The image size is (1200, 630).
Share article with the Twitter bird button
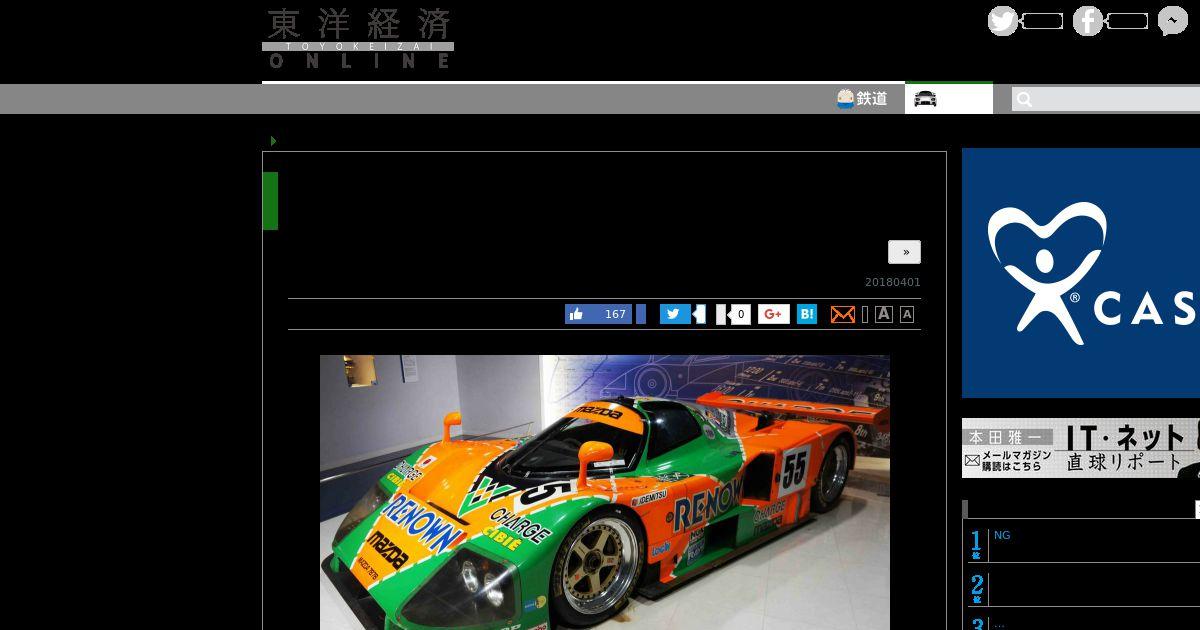pos(675,314)
